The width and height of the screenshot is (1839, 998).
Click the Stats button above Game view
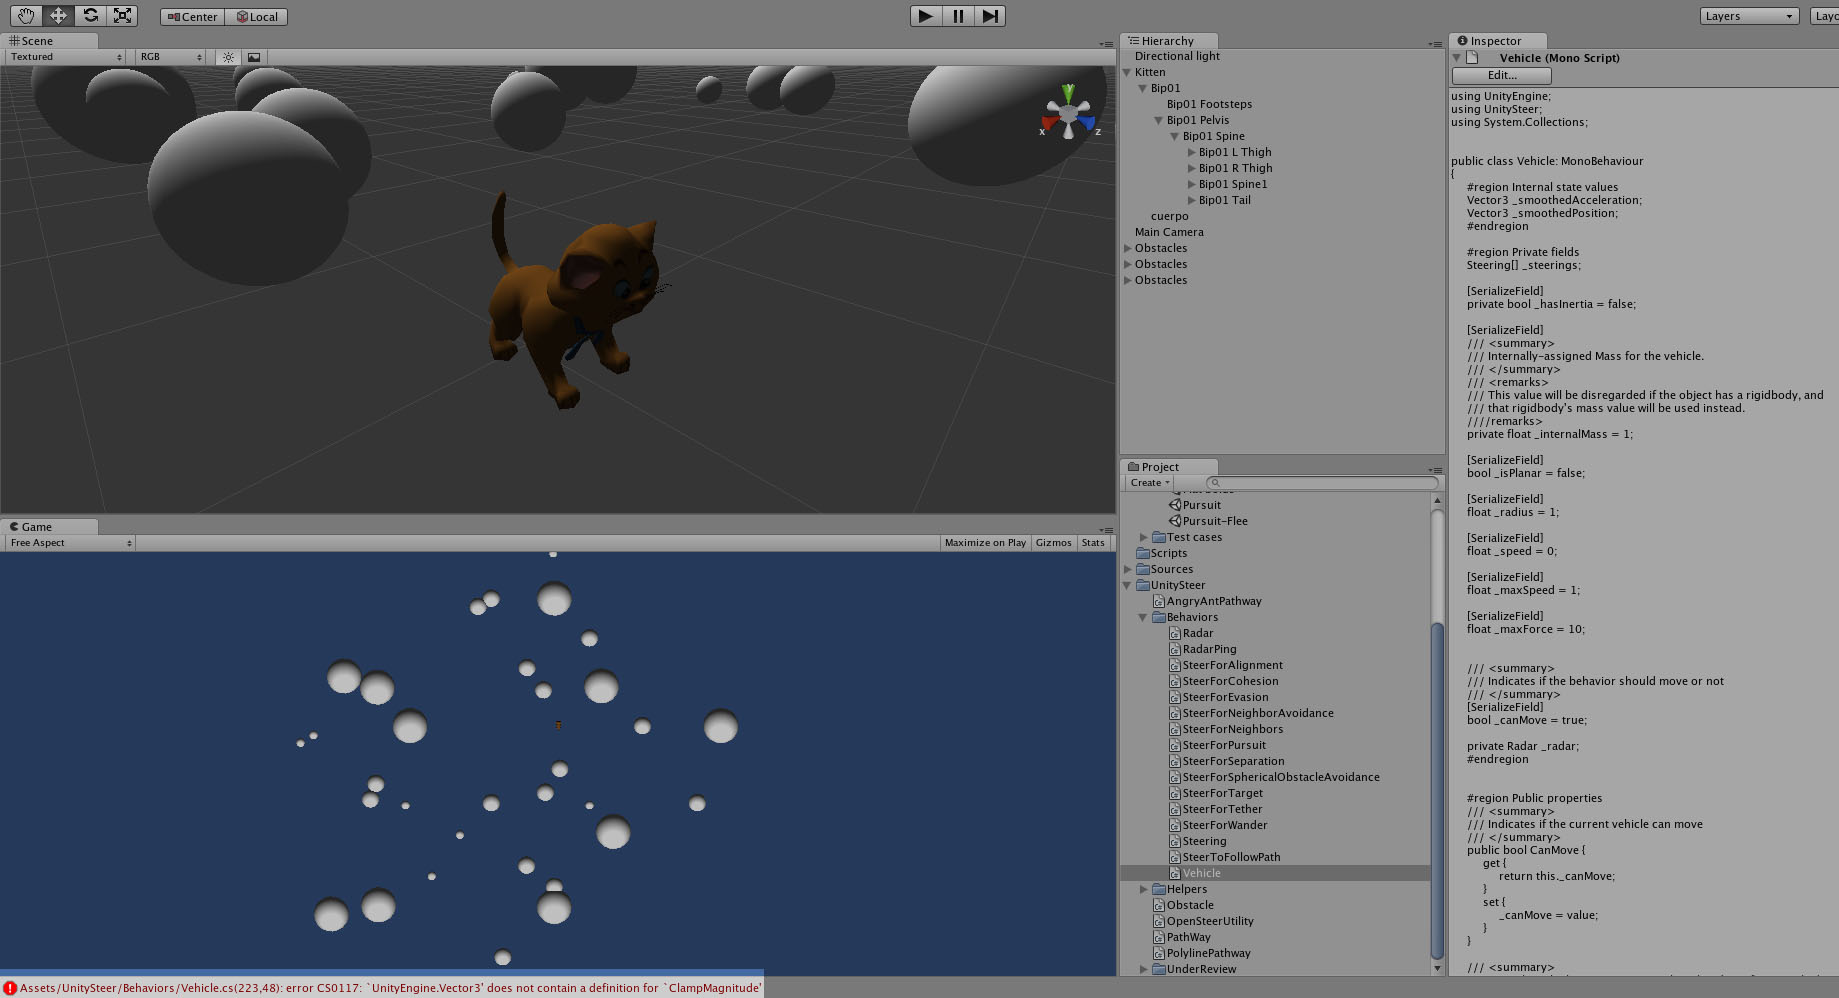(x=1092, y=542)
